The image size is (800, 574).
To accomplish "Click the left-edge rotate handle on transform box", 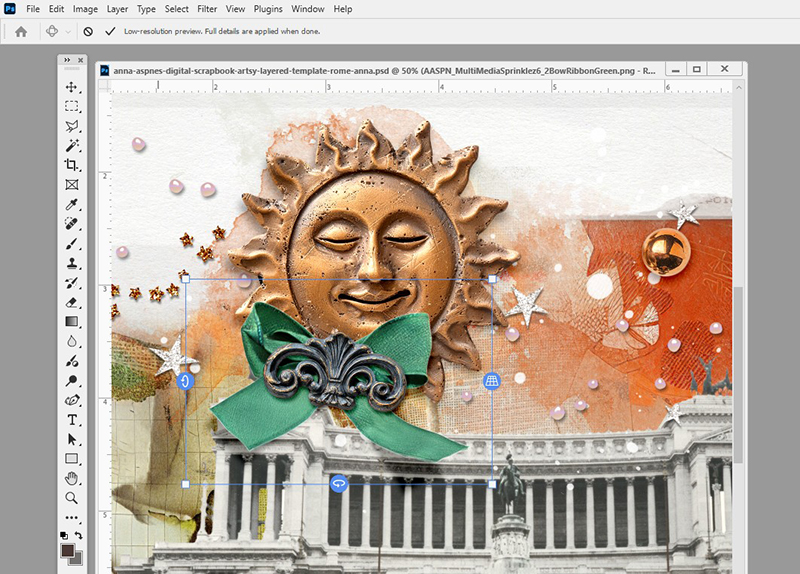I will click(x=185, y=381).
